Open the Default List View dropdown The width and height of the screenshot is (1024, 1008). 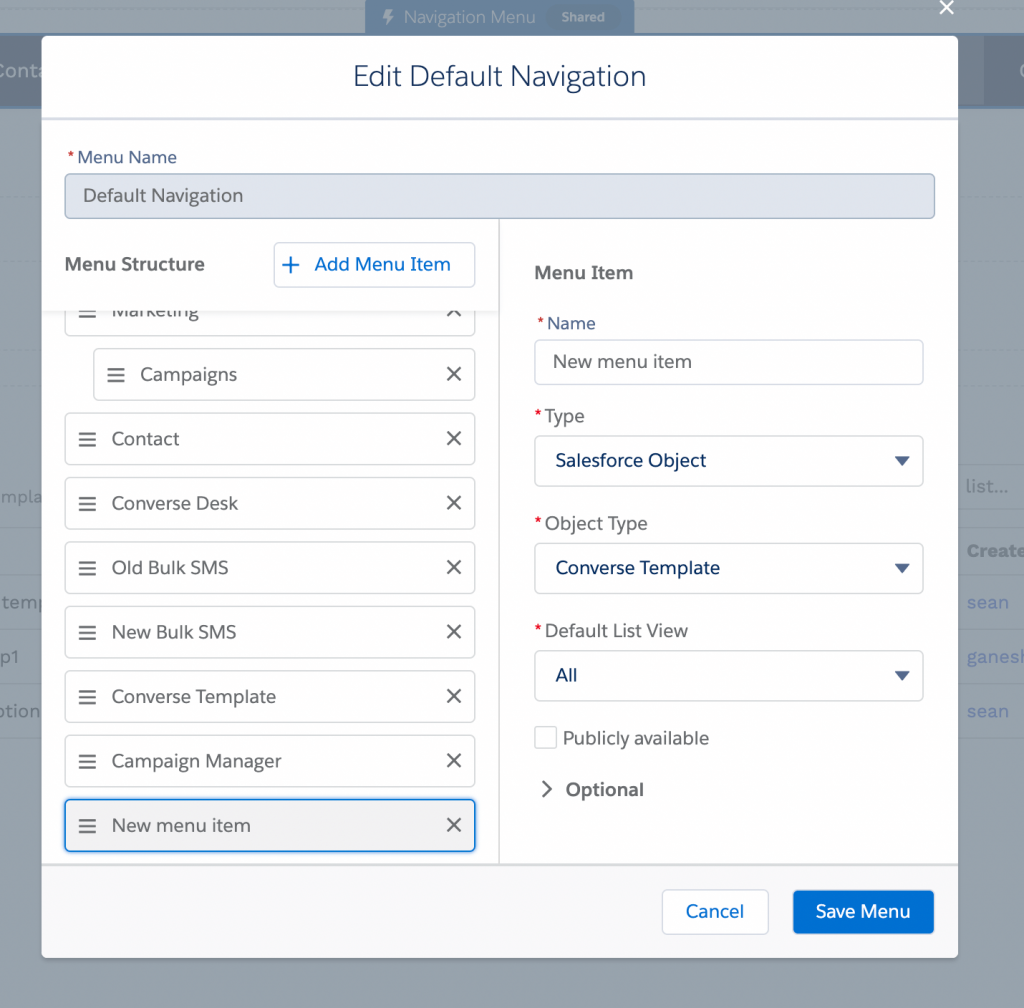pyautogui.click(x=728, y=675)
